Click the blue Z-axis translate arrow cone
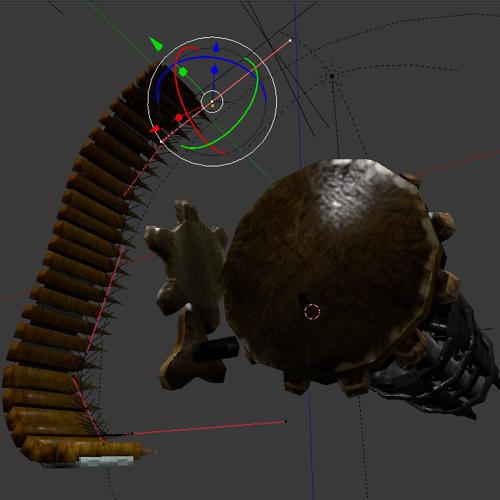This screenshot has height=500, width=500. pyautogui.click(x=216, y=48)
